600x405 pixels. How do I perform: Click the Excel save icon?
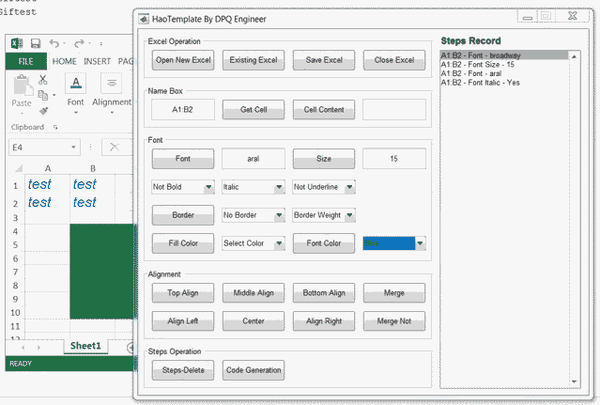(36, 44)
